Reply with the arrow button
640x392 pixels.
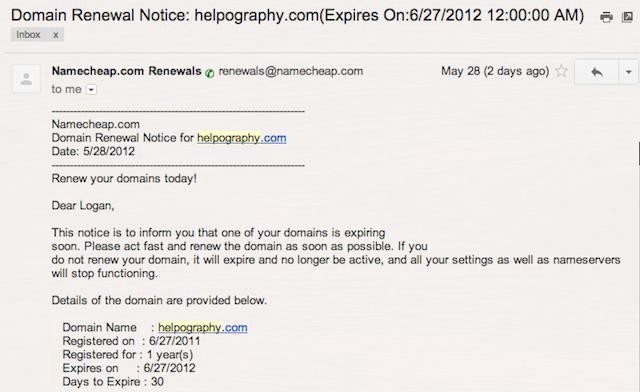[x=597, y=72]
